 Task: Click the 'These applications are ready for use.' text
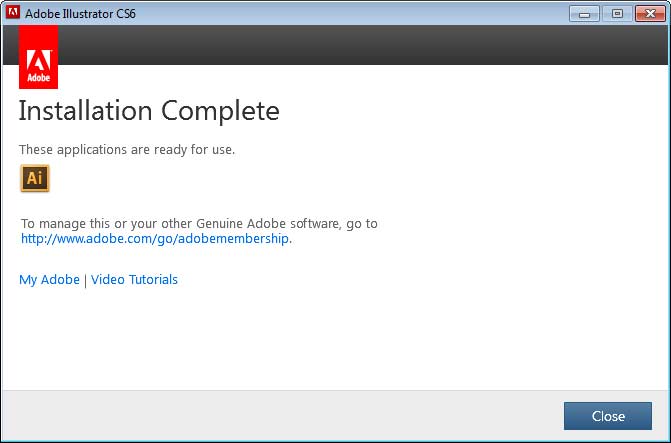pos(127,149)
